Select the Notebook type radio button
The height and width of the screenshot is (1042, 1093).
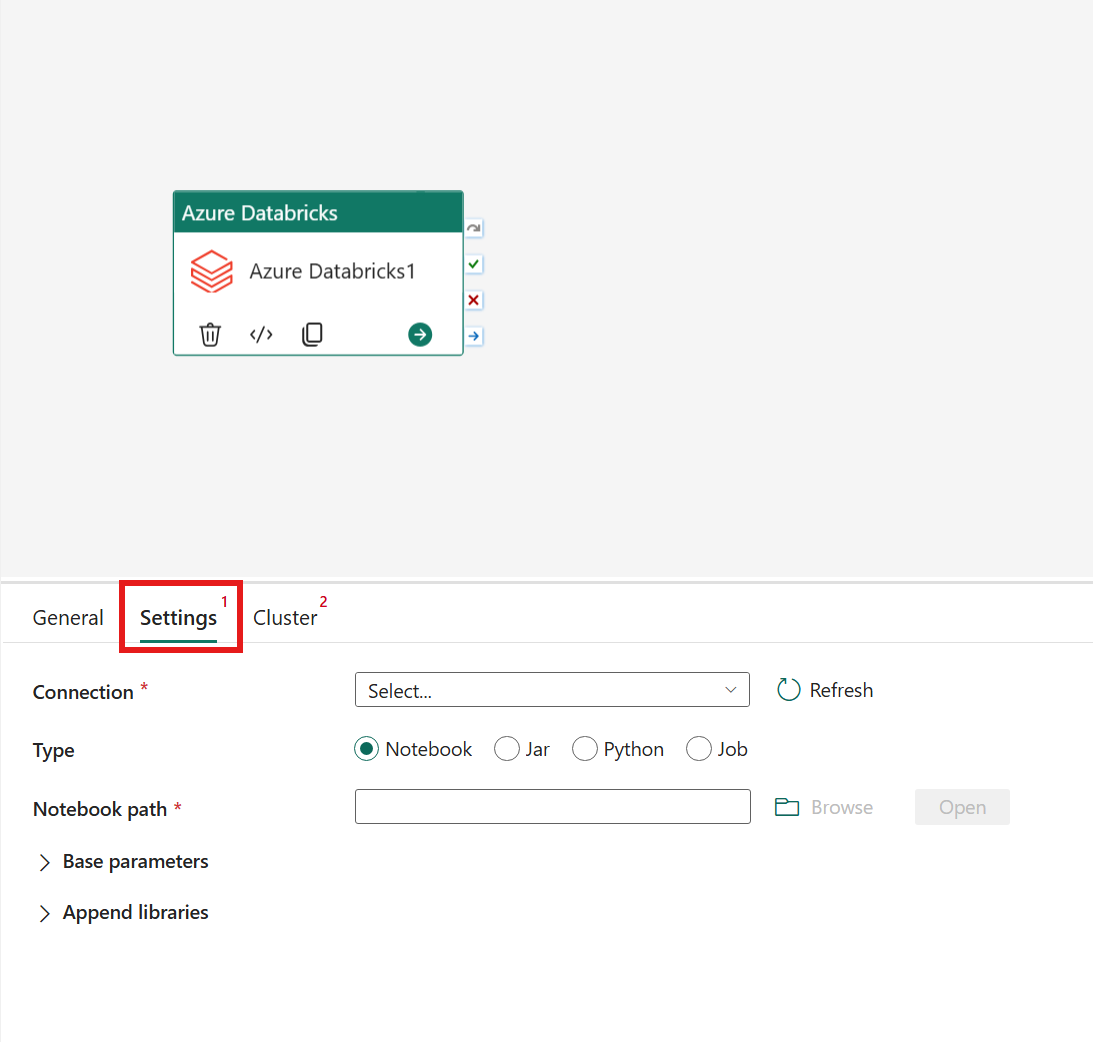(x=366, y=749)
